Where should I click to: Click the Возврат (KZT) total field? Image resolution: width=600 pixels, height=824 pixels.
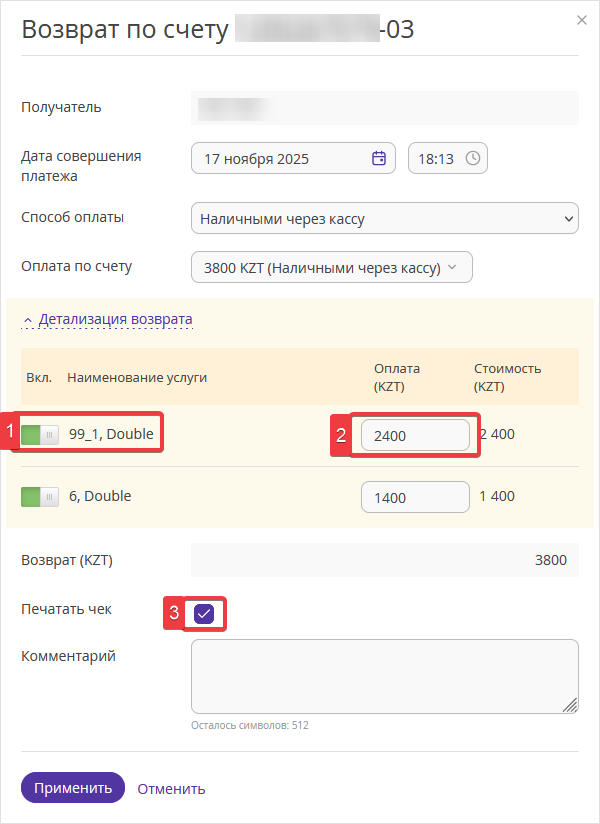384,560
